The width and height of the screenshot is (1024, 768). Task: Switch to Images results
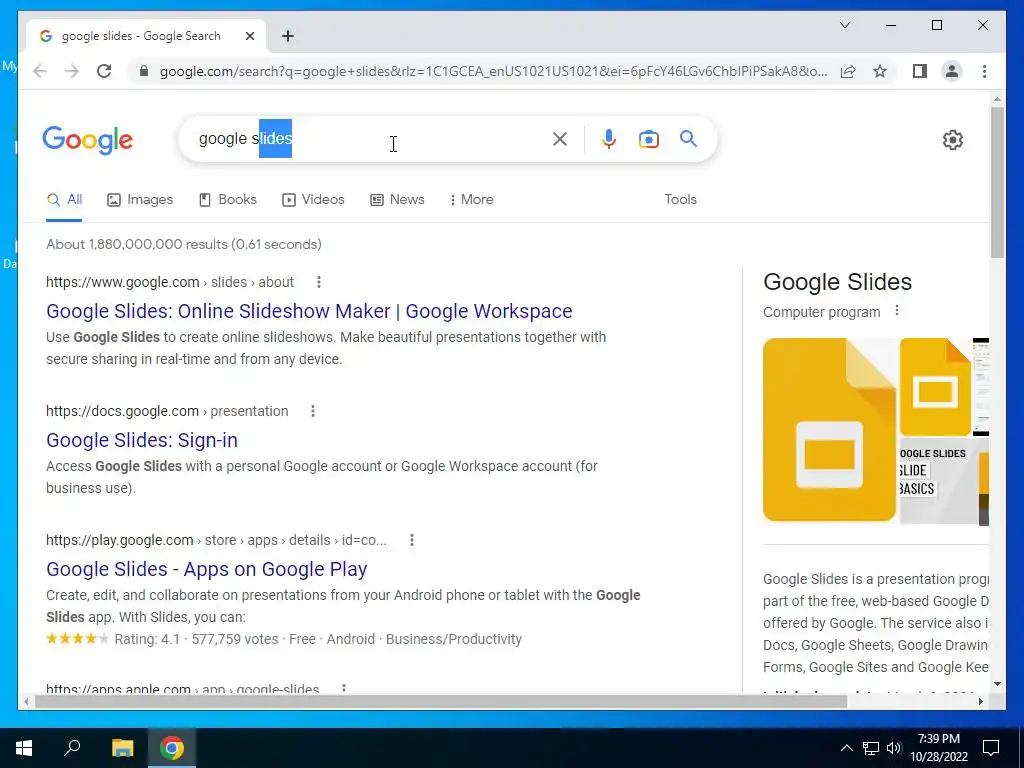140,199
